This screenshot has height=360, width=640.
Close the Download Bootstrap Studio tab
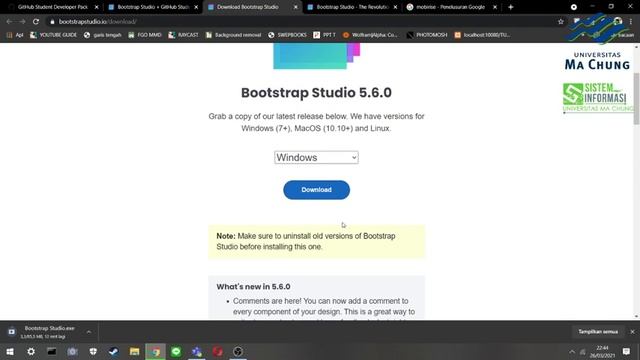coord(296,7)
